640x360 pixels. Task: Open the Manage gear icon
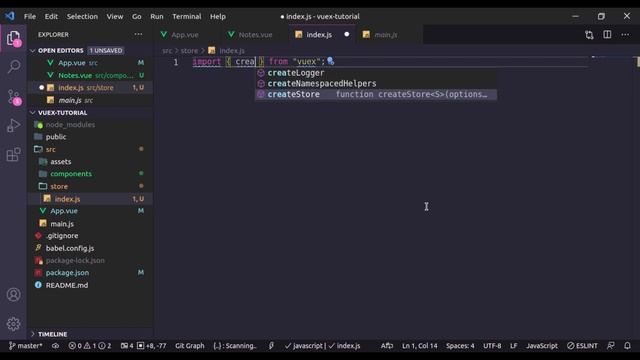coord(13,324)
